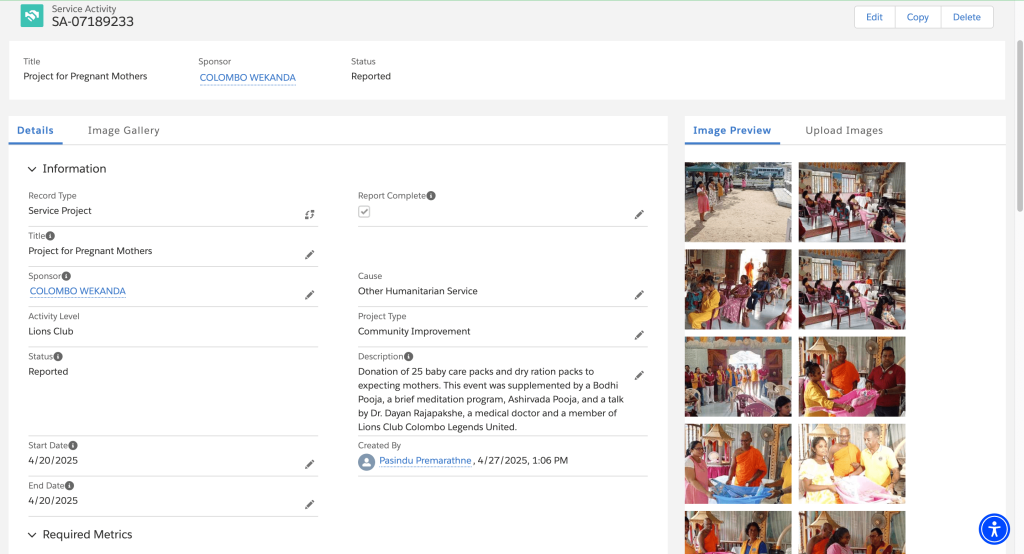The height and width of the screenshot is (554, 1024).
Task: Edit the Project Type pencil icon
Action: point(639,335)
